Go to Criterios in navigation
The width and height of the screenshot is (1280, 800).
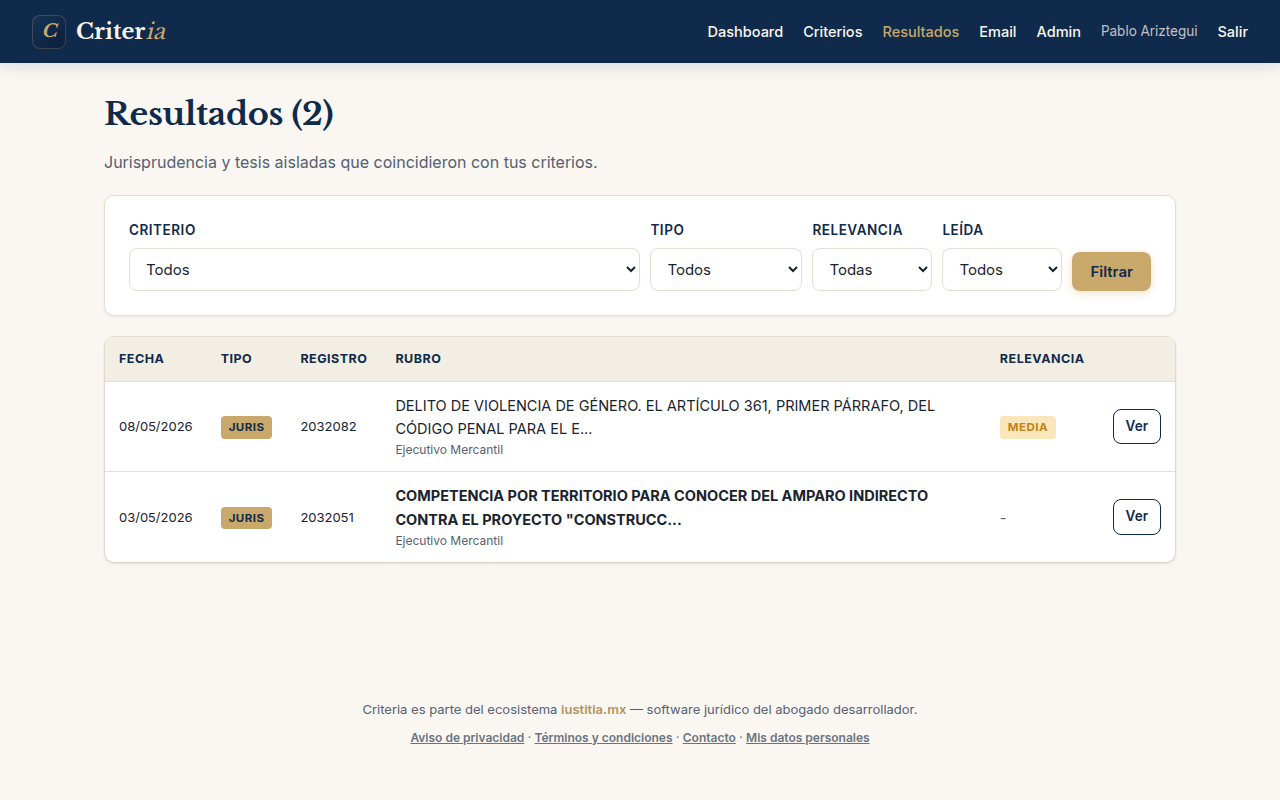click(832, 32)
